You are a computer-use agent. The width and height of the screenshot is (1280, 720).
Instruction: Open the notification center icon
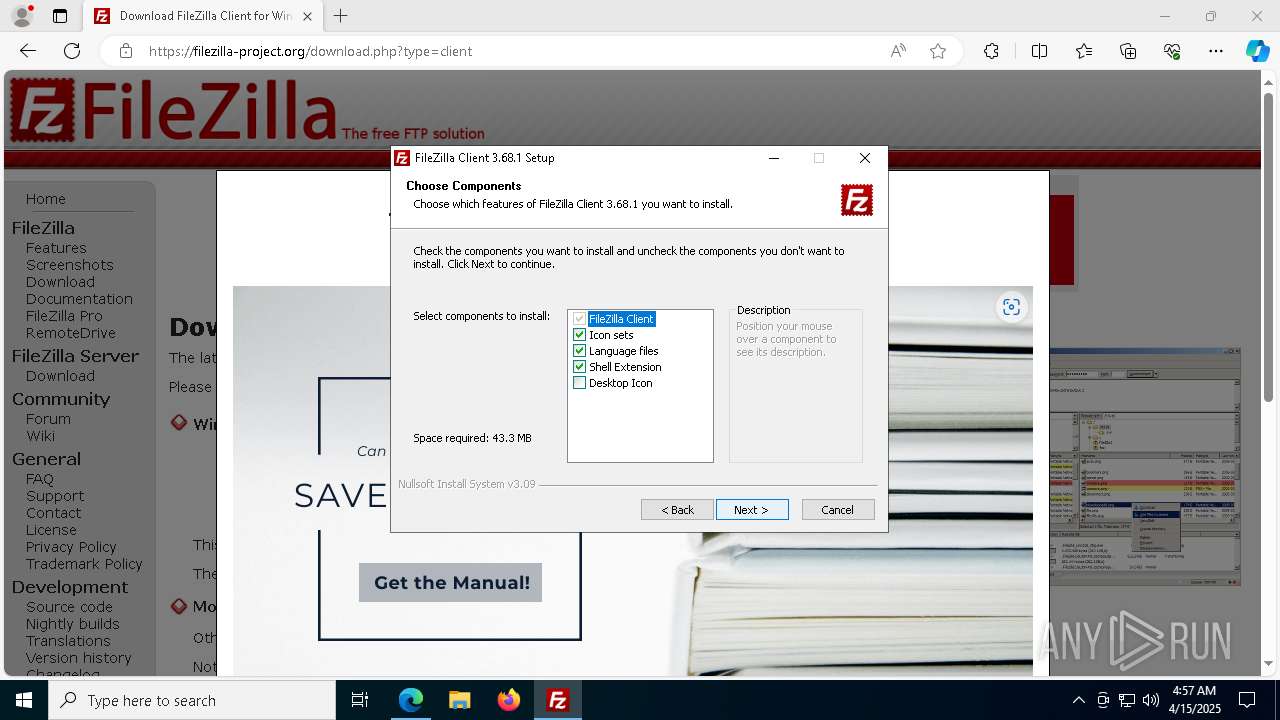(x=1247, y=700)
